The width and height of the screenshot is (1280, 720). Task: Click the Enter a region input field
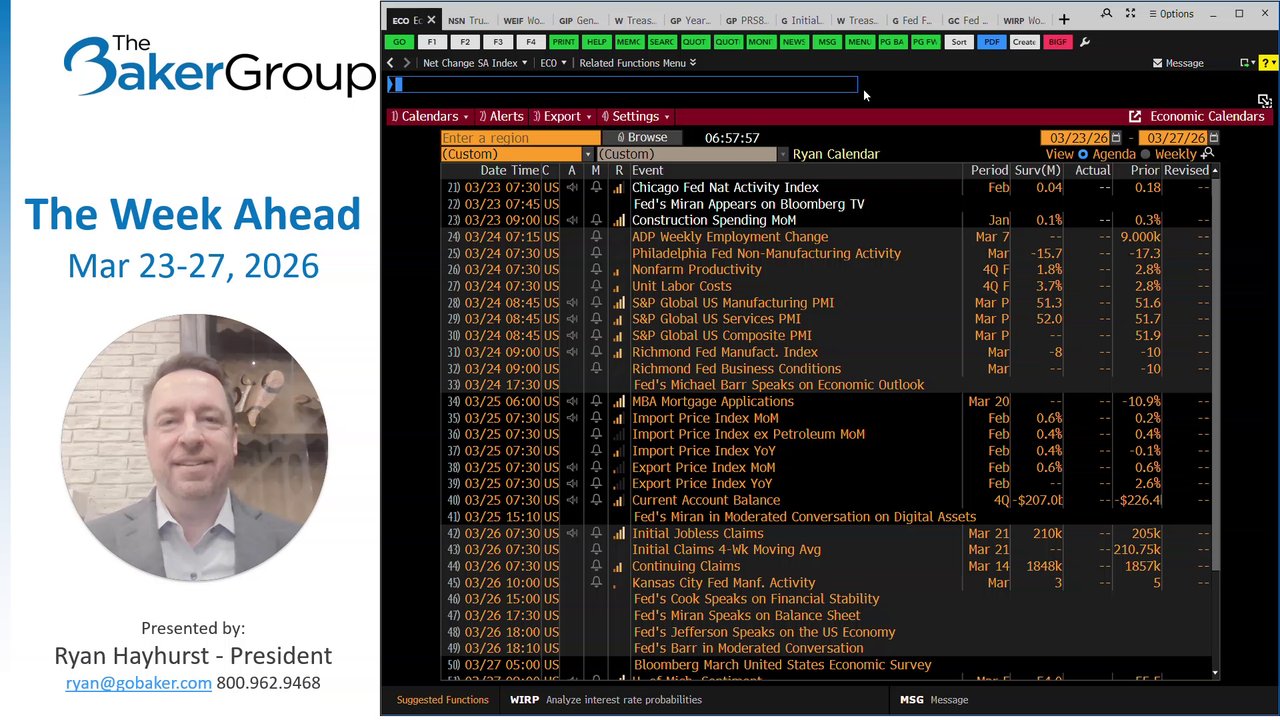tap(521, 138)
